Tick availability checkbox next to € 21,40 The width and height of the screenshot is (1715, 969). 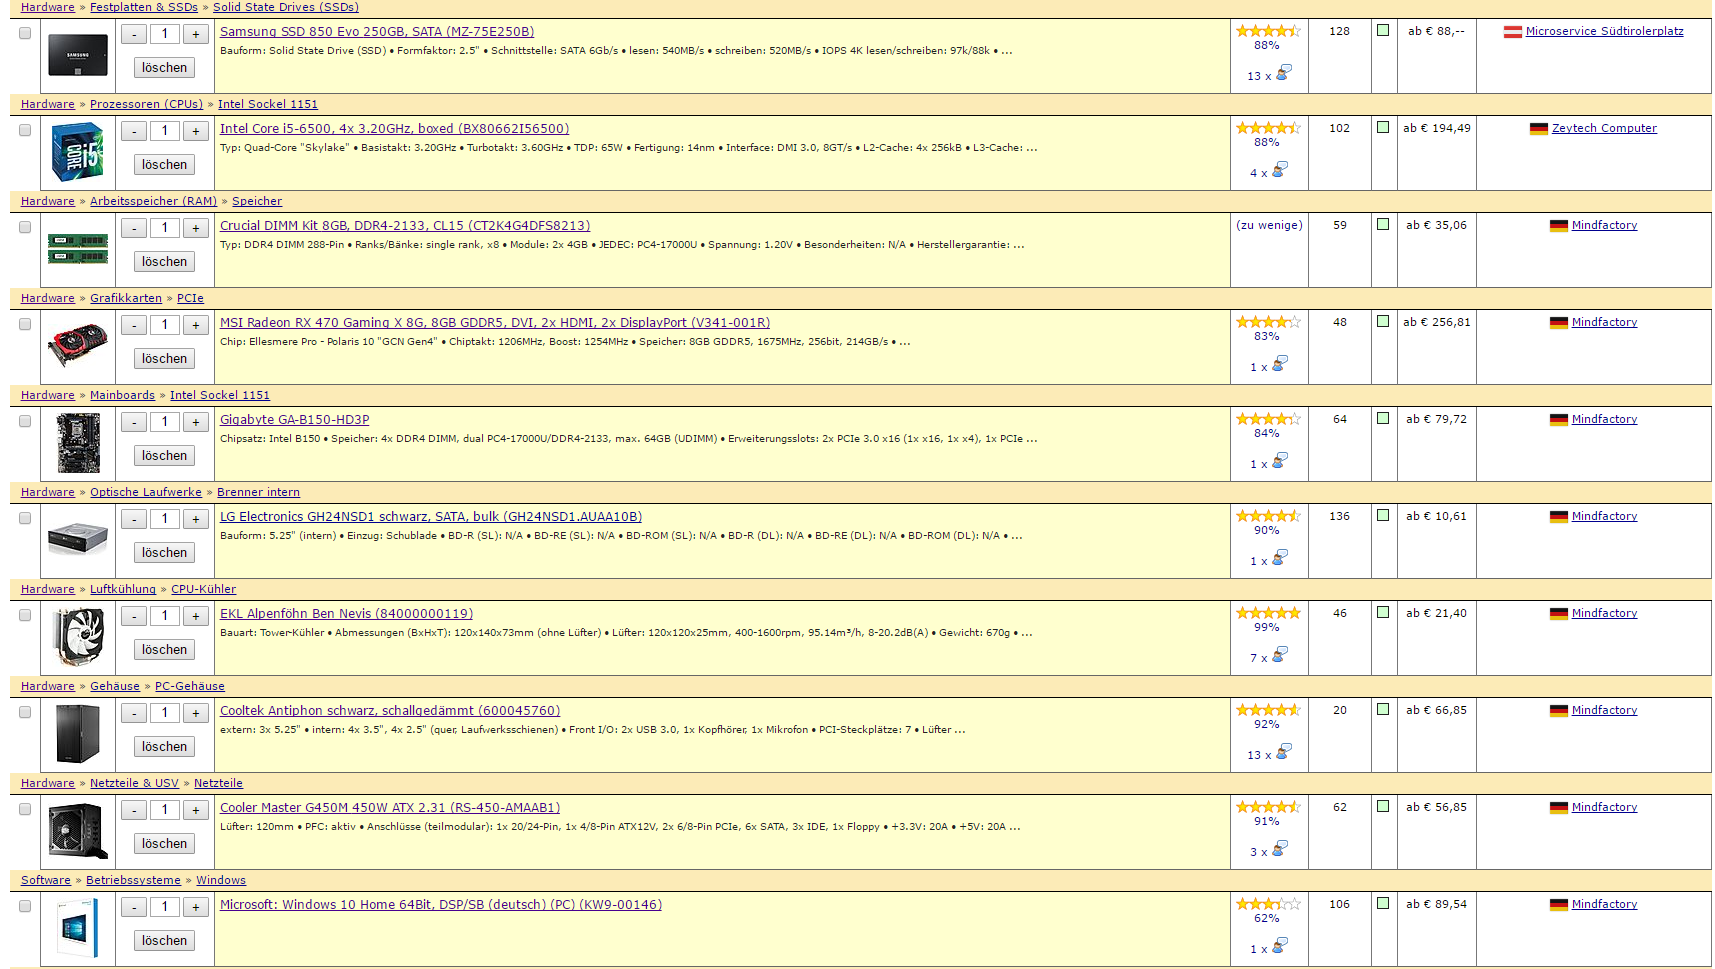(x=1383, y=612)
